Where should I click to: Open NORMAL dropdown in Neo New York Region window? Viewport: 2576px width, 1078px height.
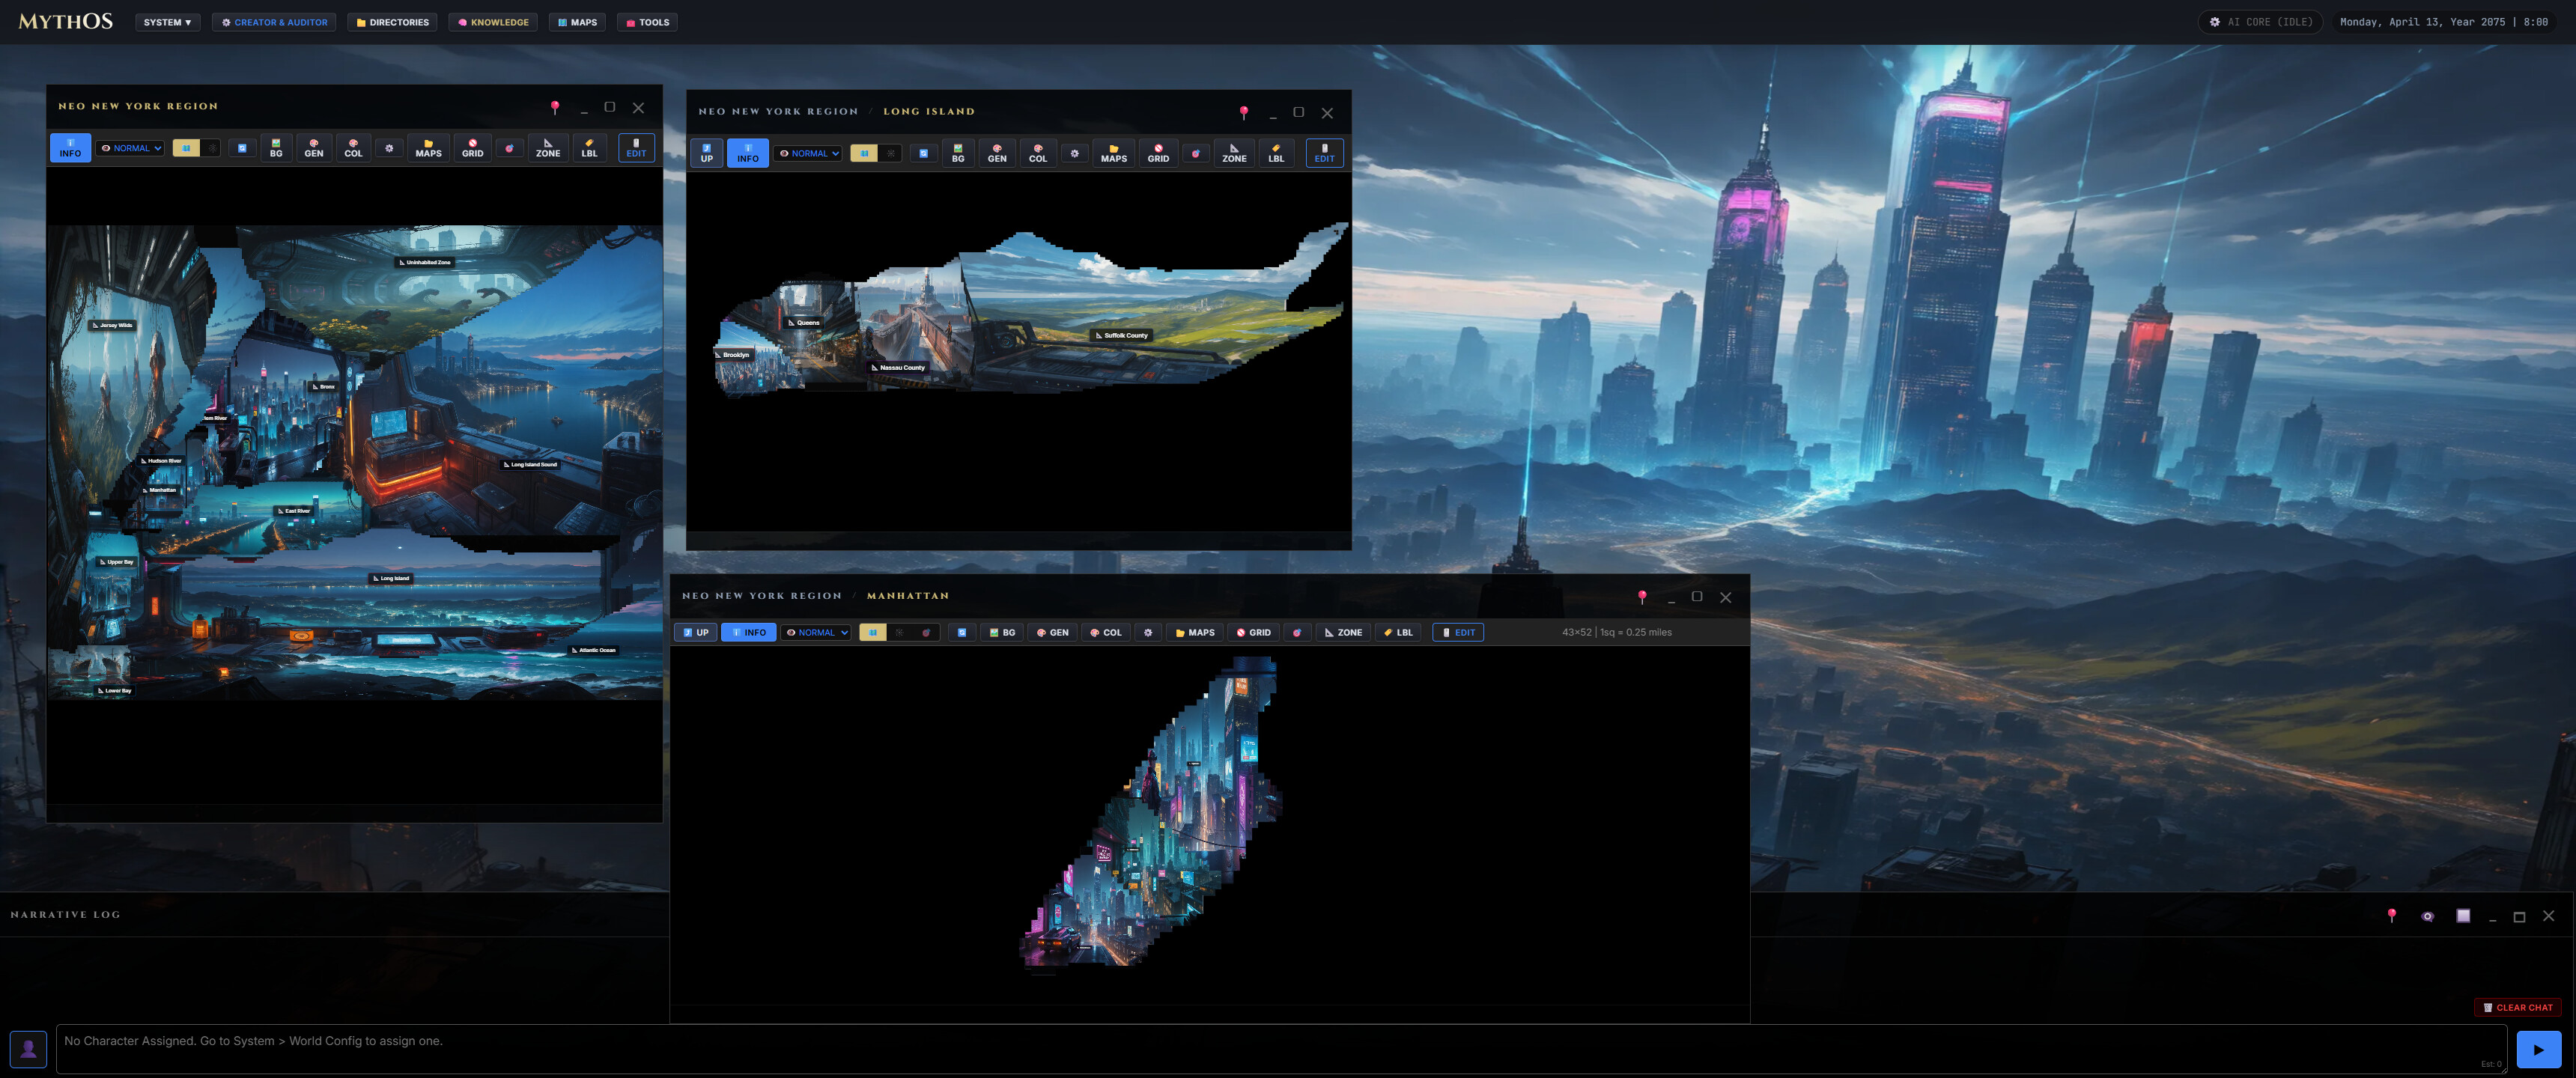pyautogui.click(x=130, y=148)
